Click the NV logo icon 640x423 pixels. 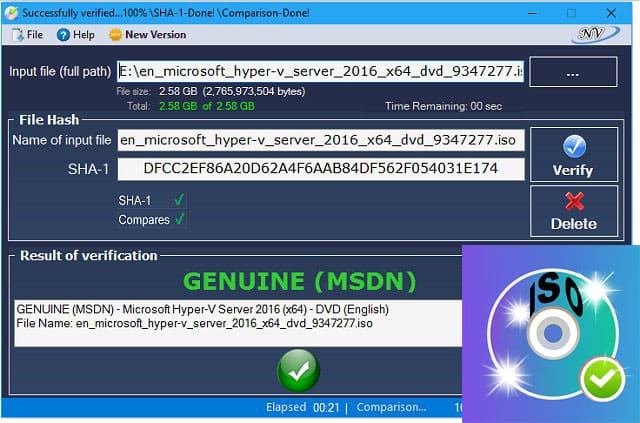(x=596, y=34)
